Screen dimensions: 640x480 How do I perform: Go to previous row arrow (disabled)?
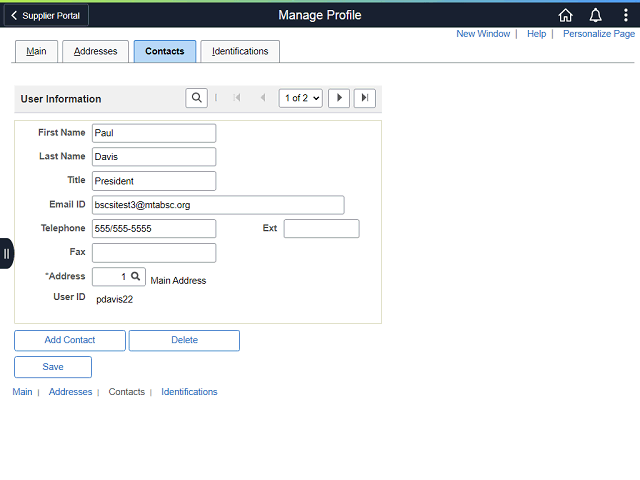coord(263,98)
